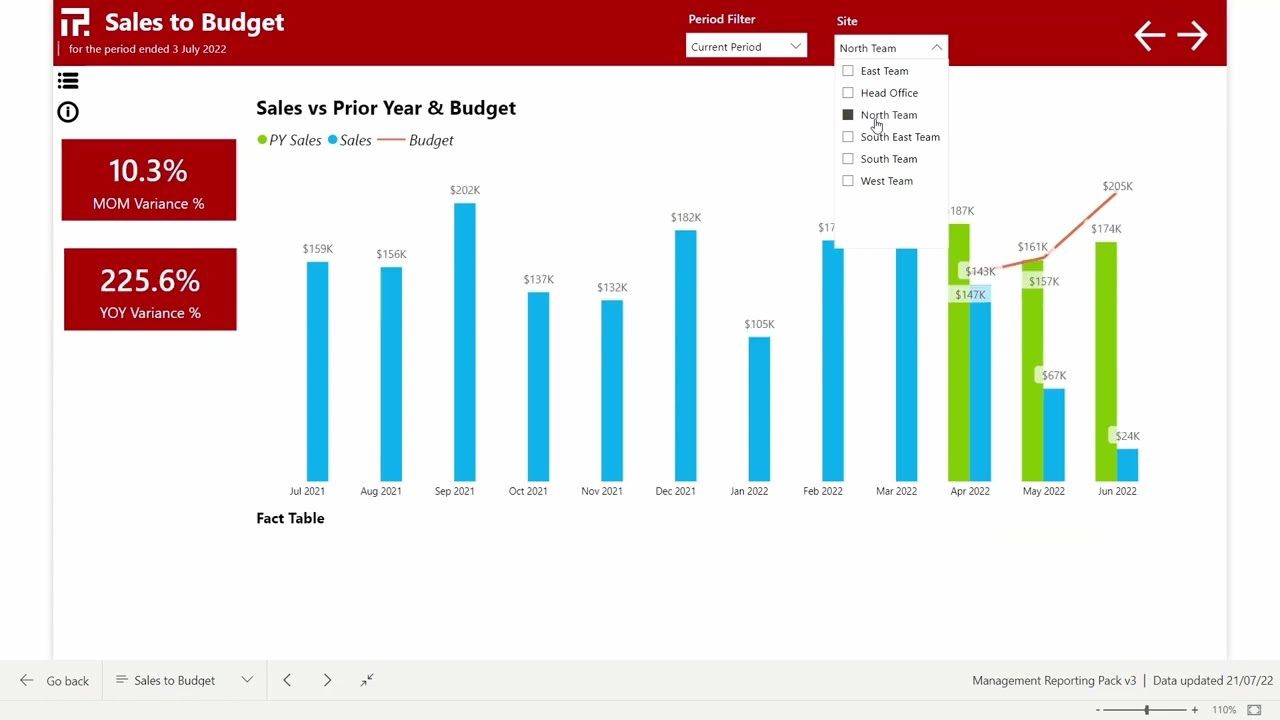
Task: Click the Jan 2022 sales bar
Action: (759, 409)
